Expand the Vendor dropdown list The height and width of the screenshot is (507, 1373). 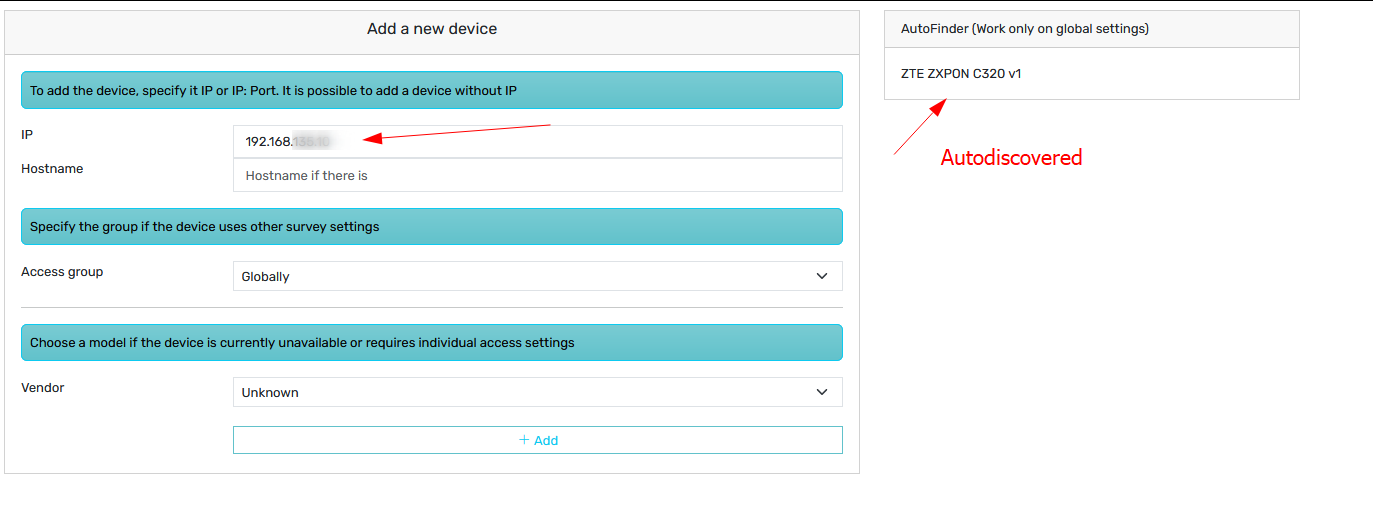click(x=537, y=392)
